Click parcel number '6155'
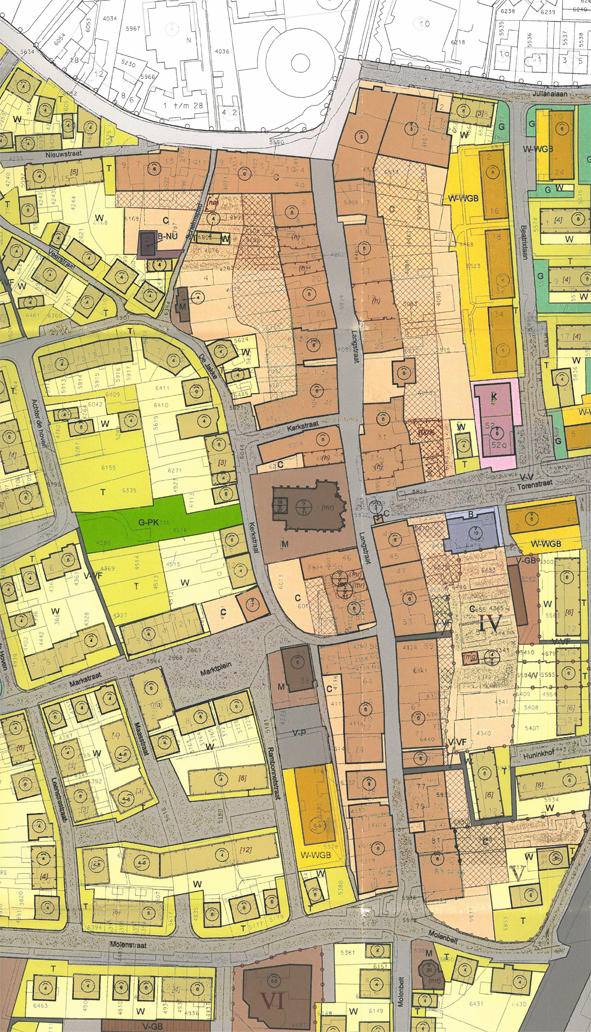591x1032 pixels. pyautogui.click(x=109, y=467)
